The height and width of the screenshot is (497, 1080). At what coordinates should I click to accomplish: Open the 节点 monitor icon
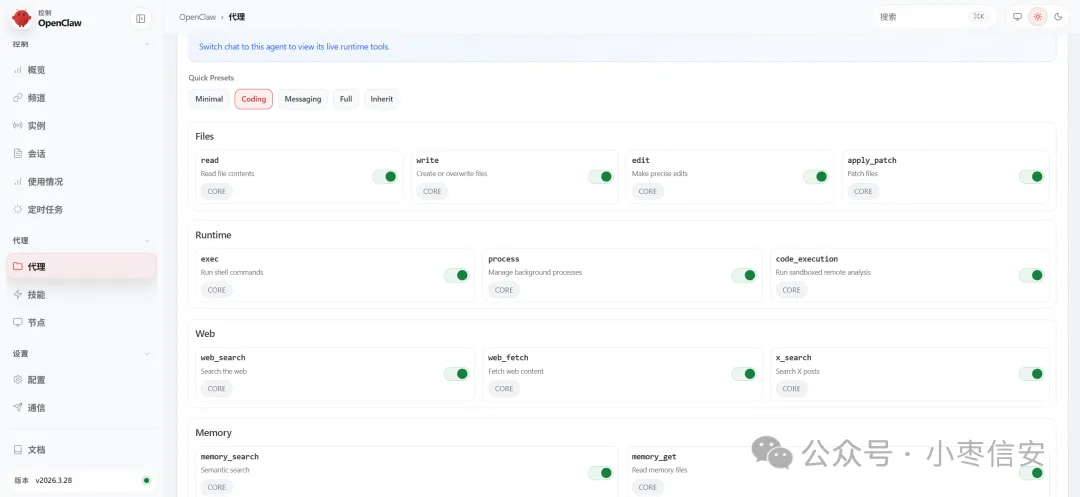coord(18,322)
